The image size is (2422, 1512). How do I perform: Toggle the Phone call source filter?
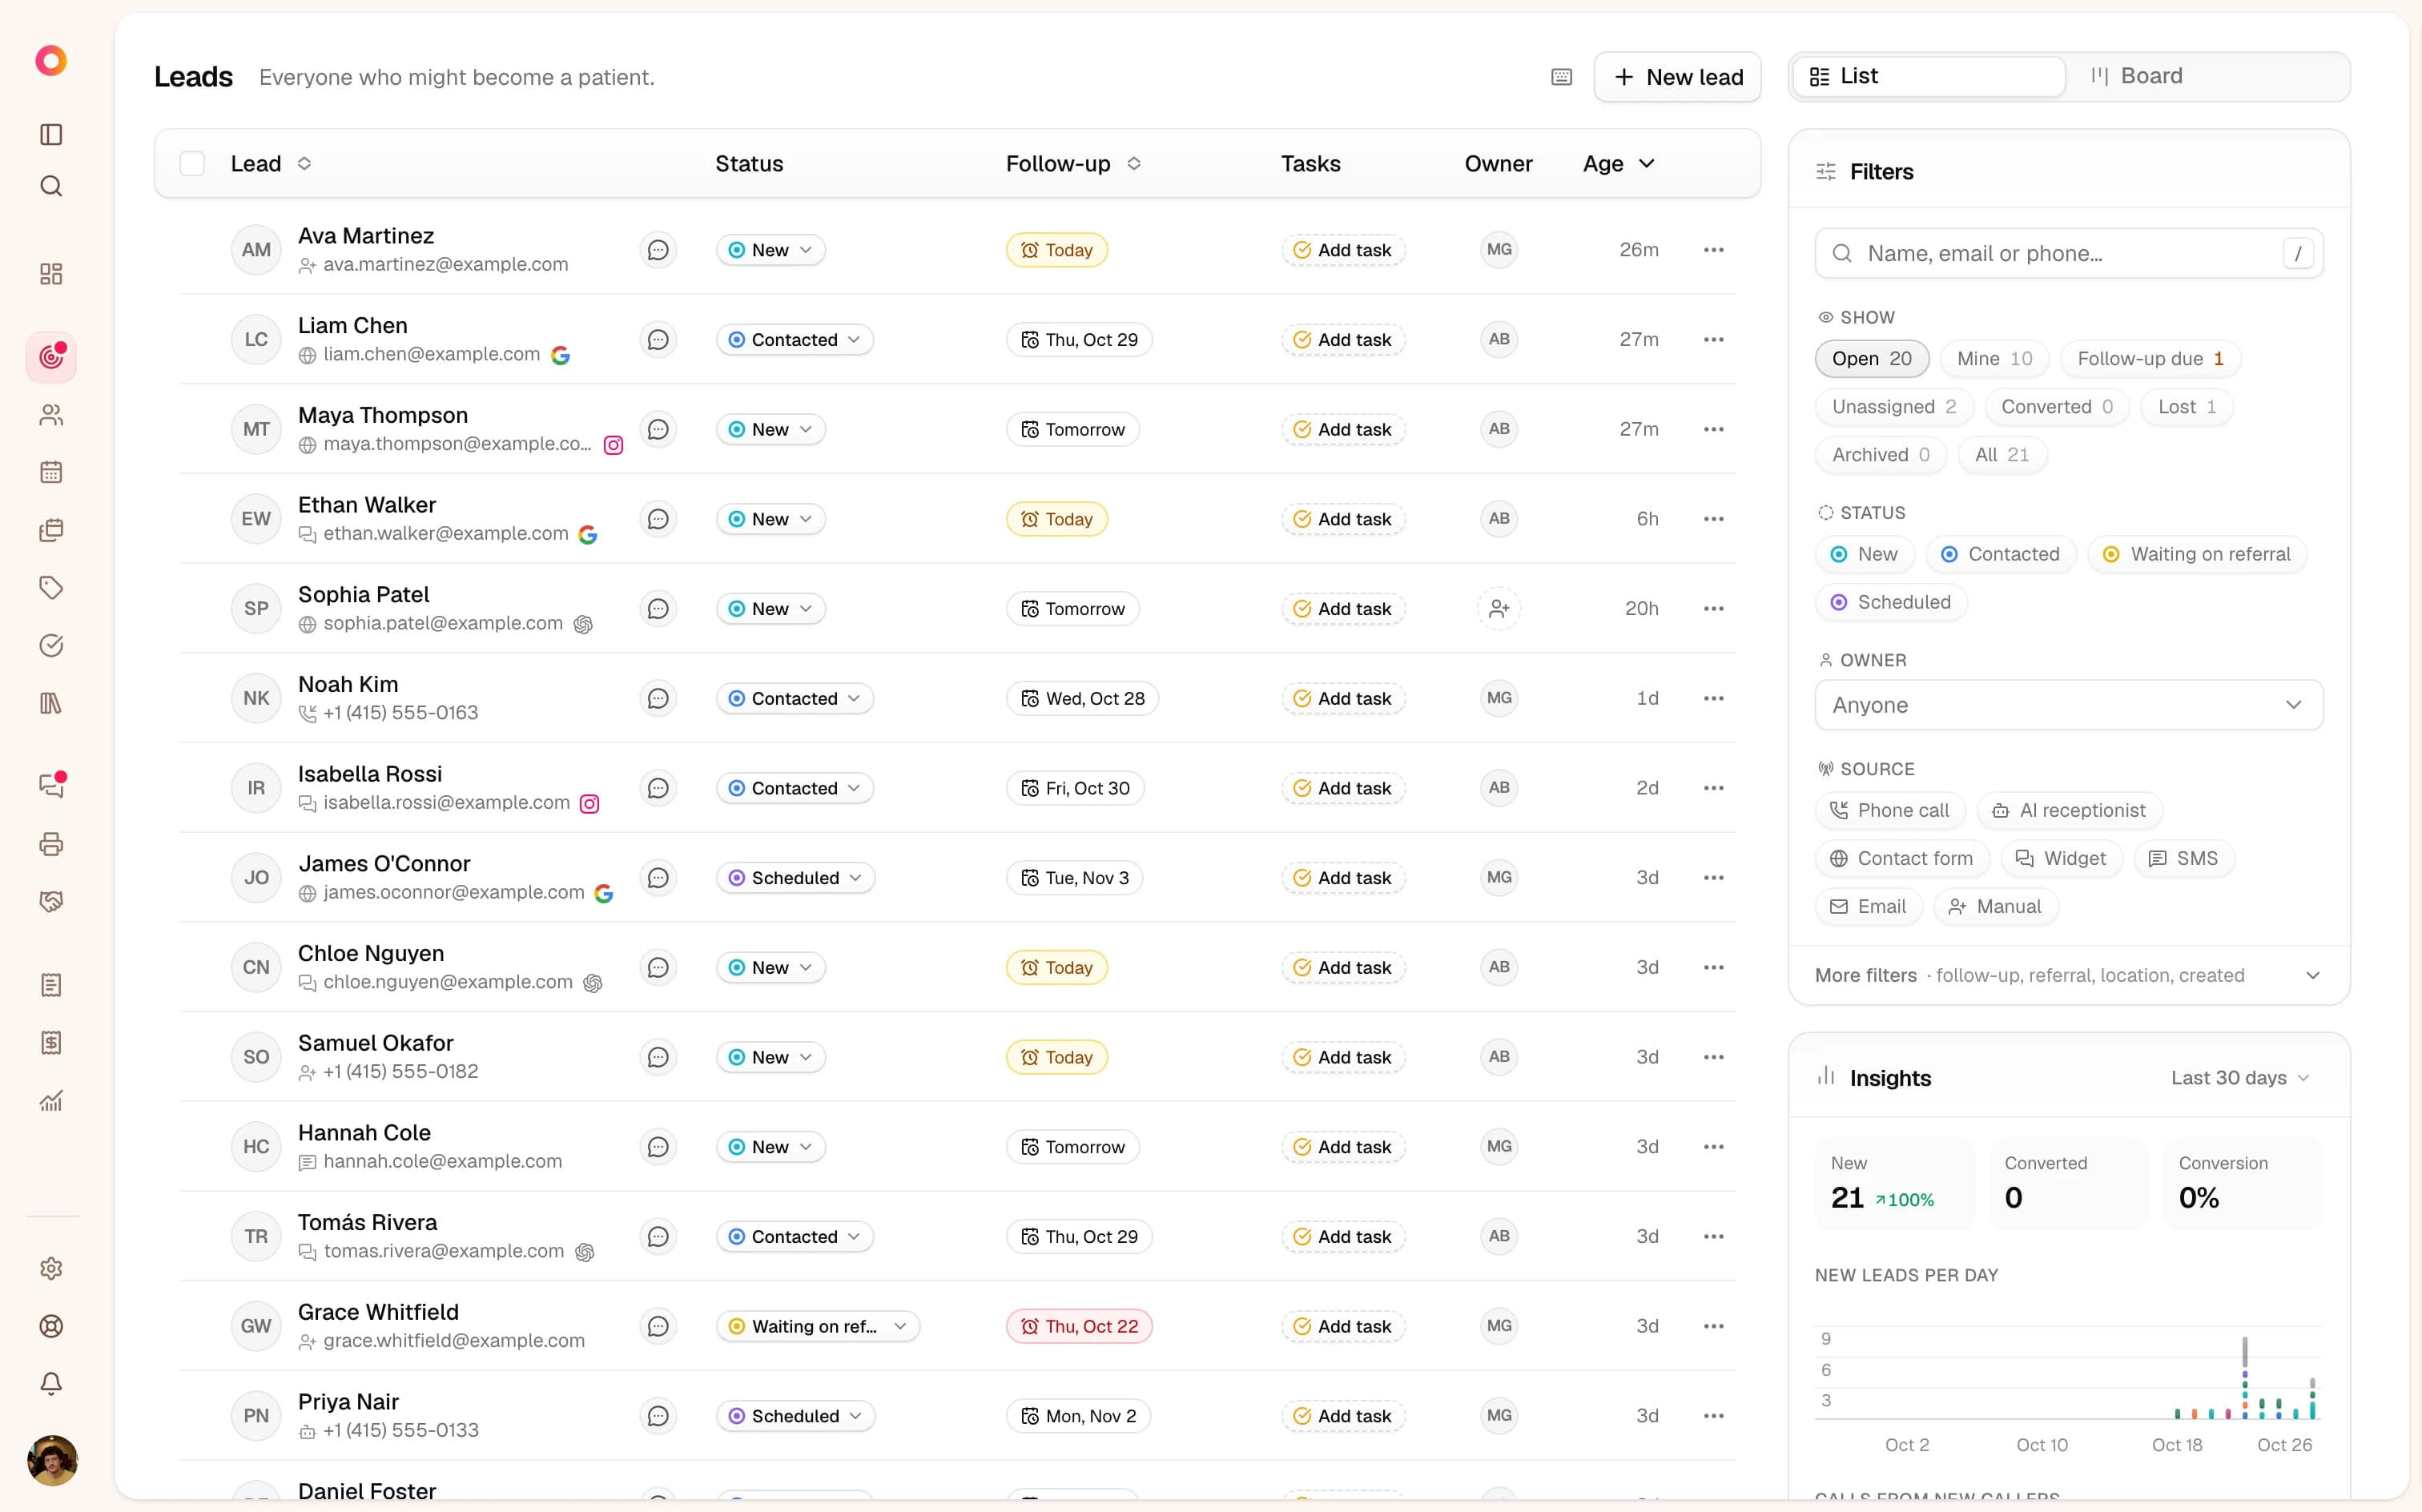[x=1890, y=810]
